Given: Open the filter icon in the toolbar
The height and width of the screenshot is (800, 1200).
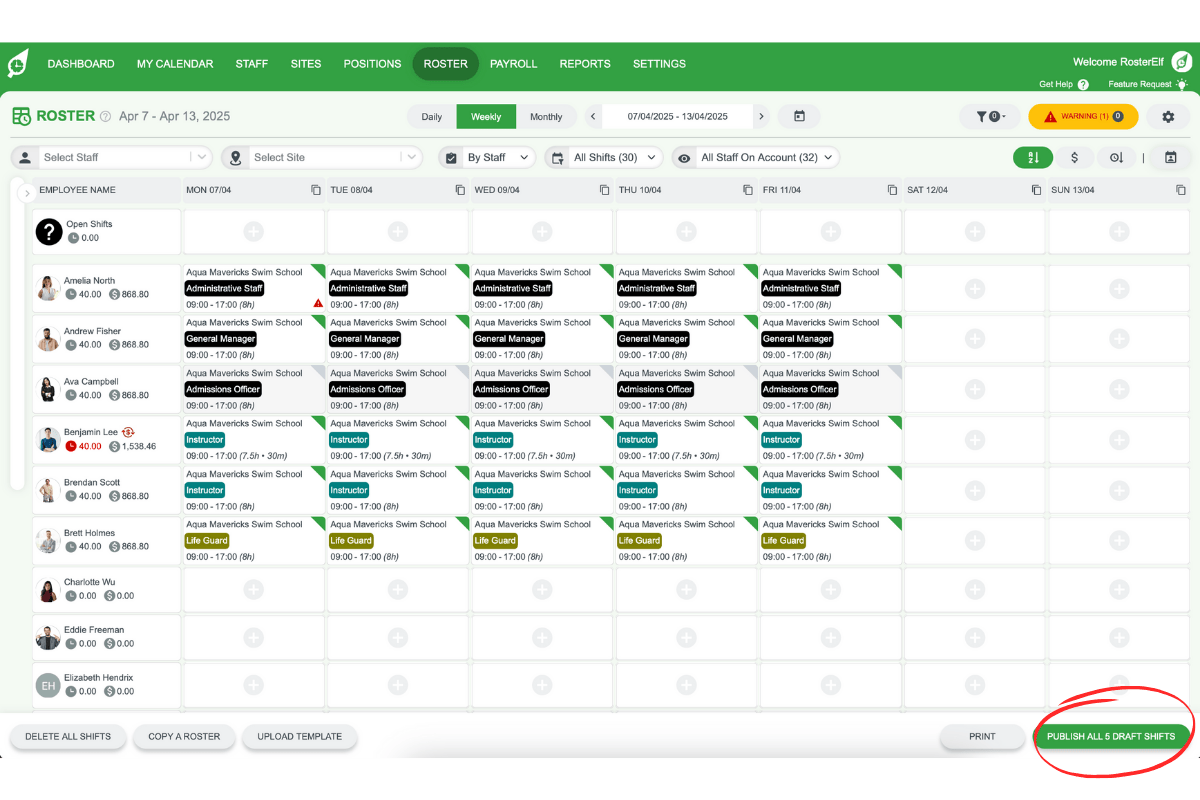Looking at the screenshot, I should [989, 116].
